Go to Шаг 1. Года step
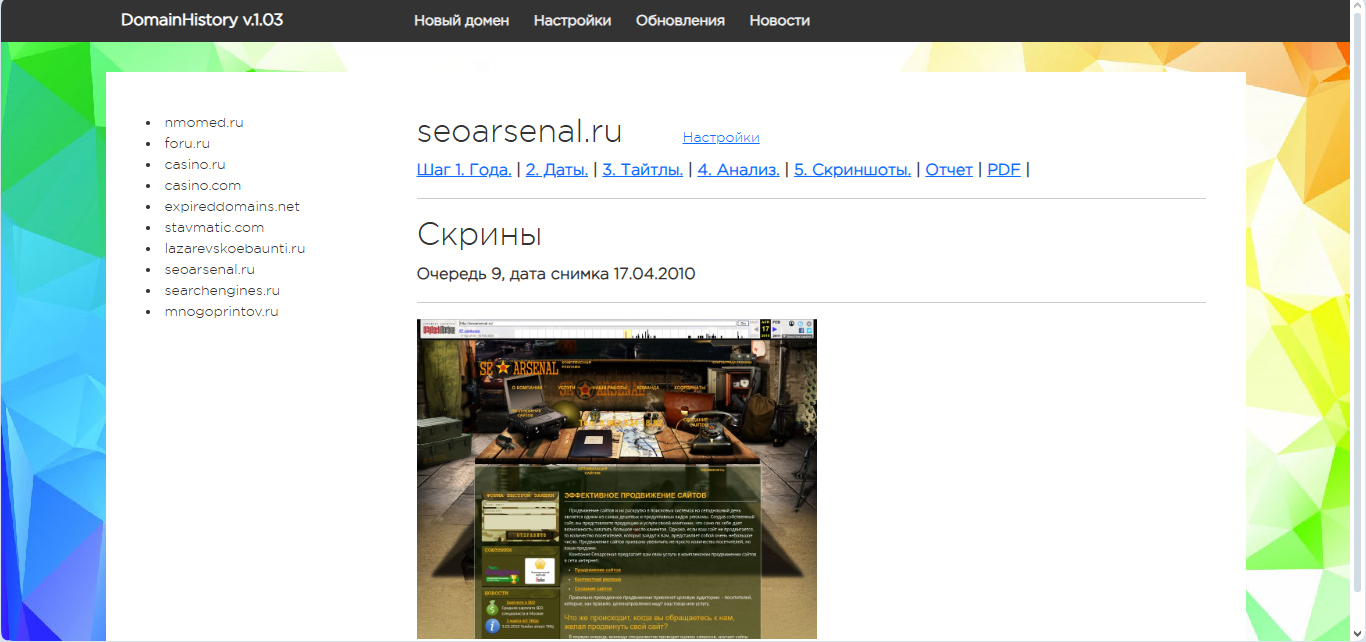This screenshot has width=1366, height=642. [464, 170]
